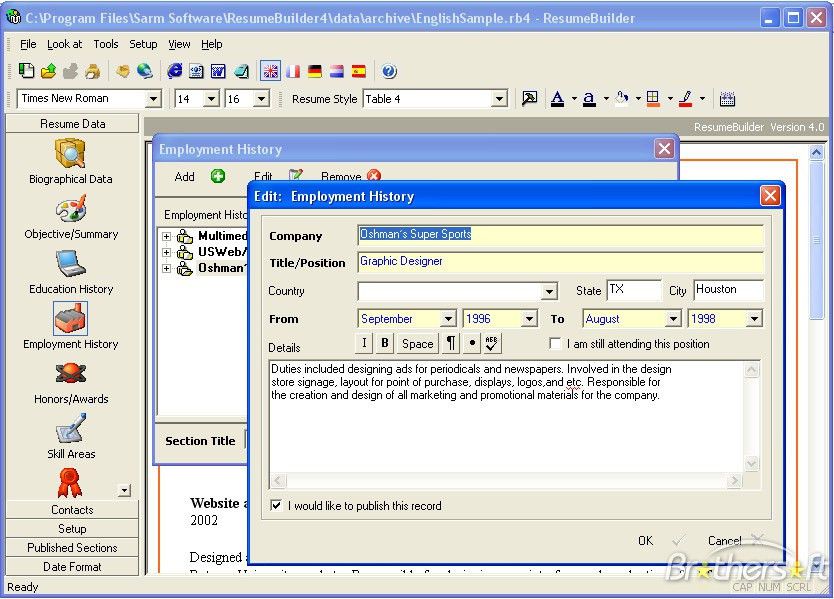This screenshot has height=599, width=834.
Task: Click the blue Help question mark icon
Action: click(x=389, y=71)
